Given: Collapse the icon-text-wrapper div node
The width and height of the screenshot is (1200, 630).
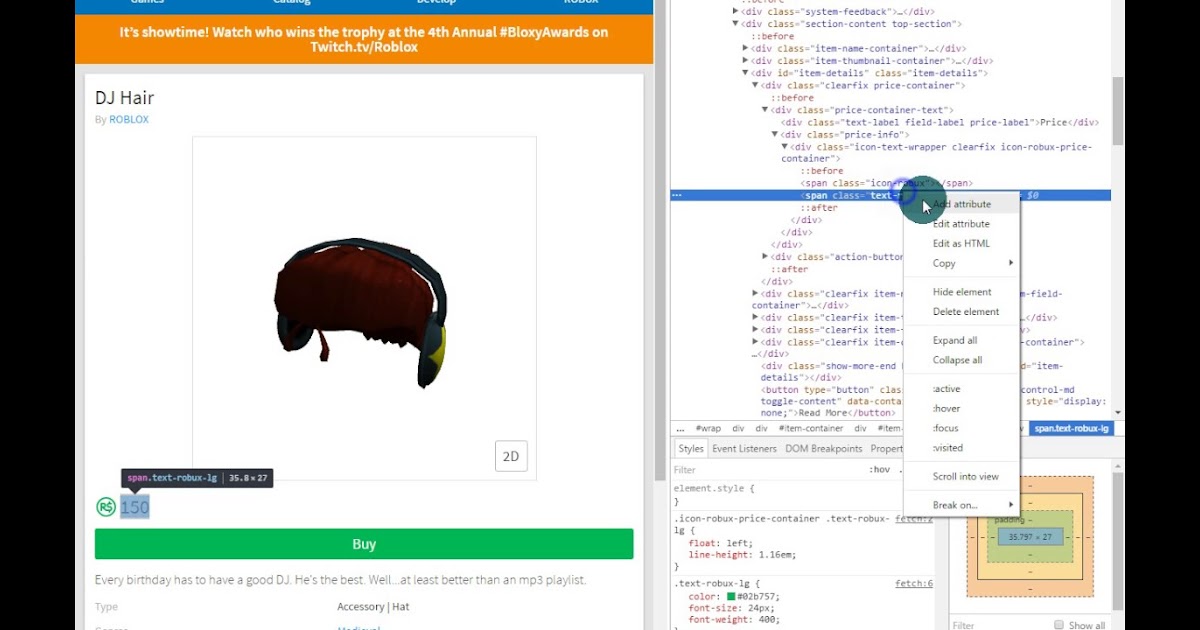Looking at the screenshot, I should click(x=785, y=147).
